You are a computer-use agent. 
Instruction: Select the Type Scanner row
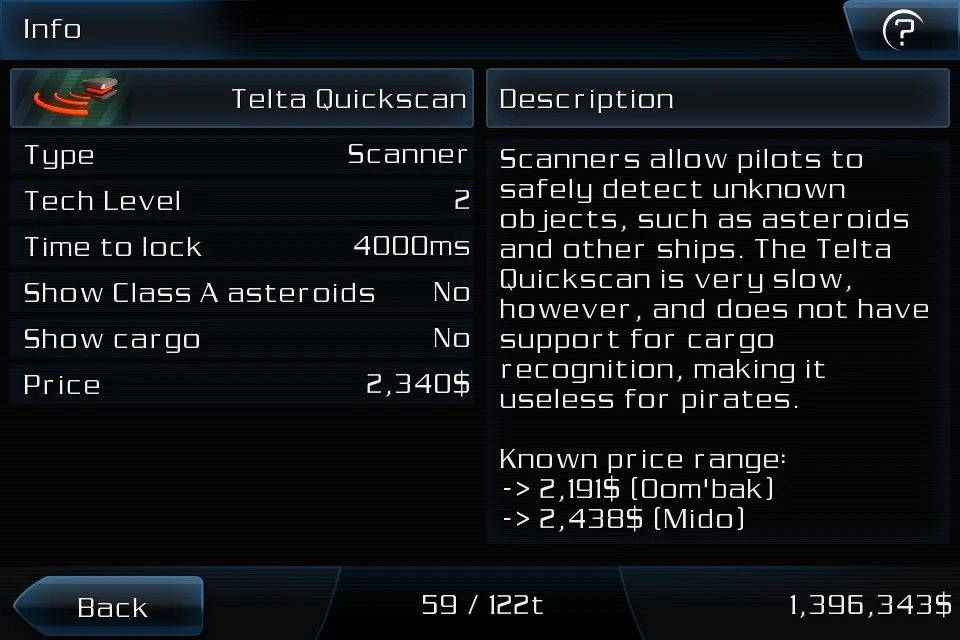(x=242, y=155)
